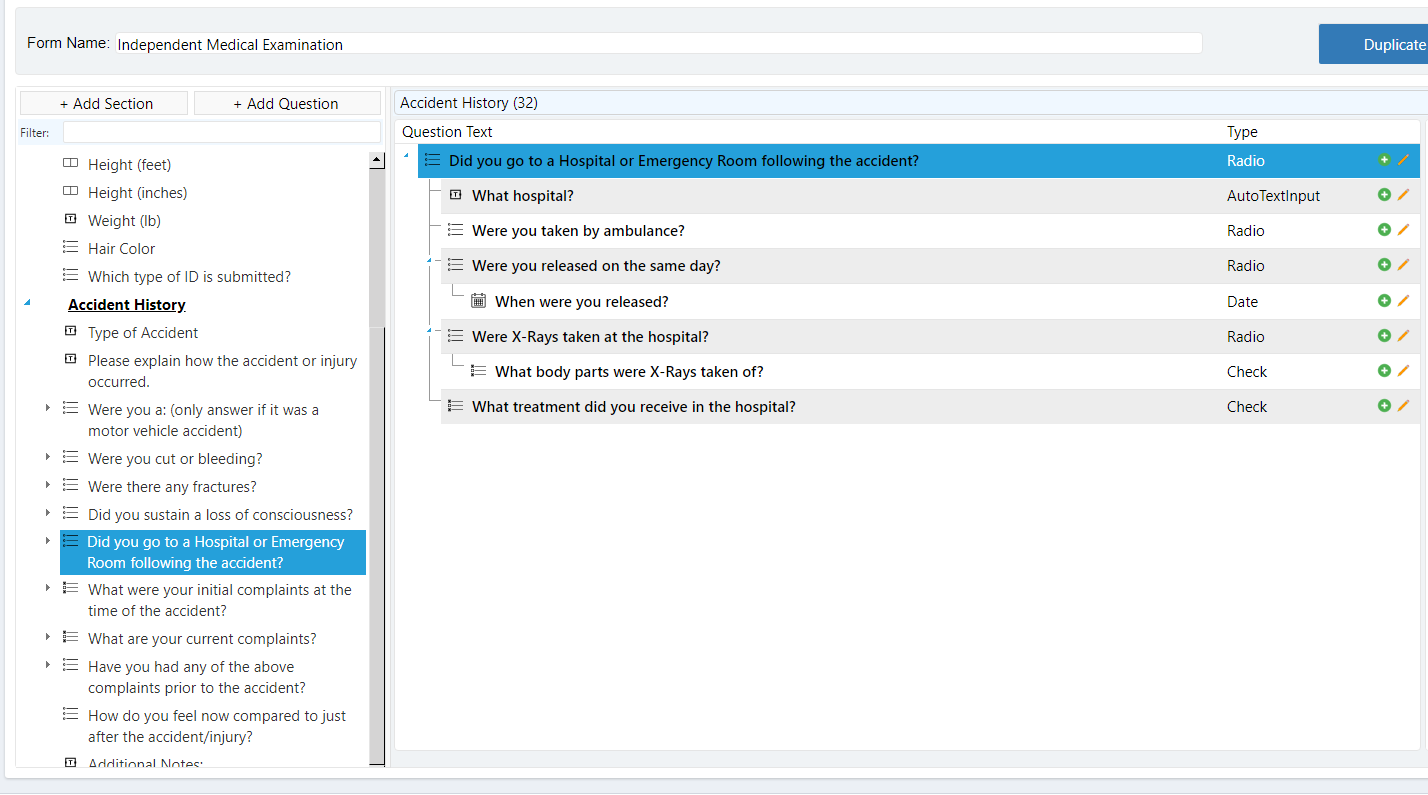Click the + Add Section button

(x=104, y=104)
